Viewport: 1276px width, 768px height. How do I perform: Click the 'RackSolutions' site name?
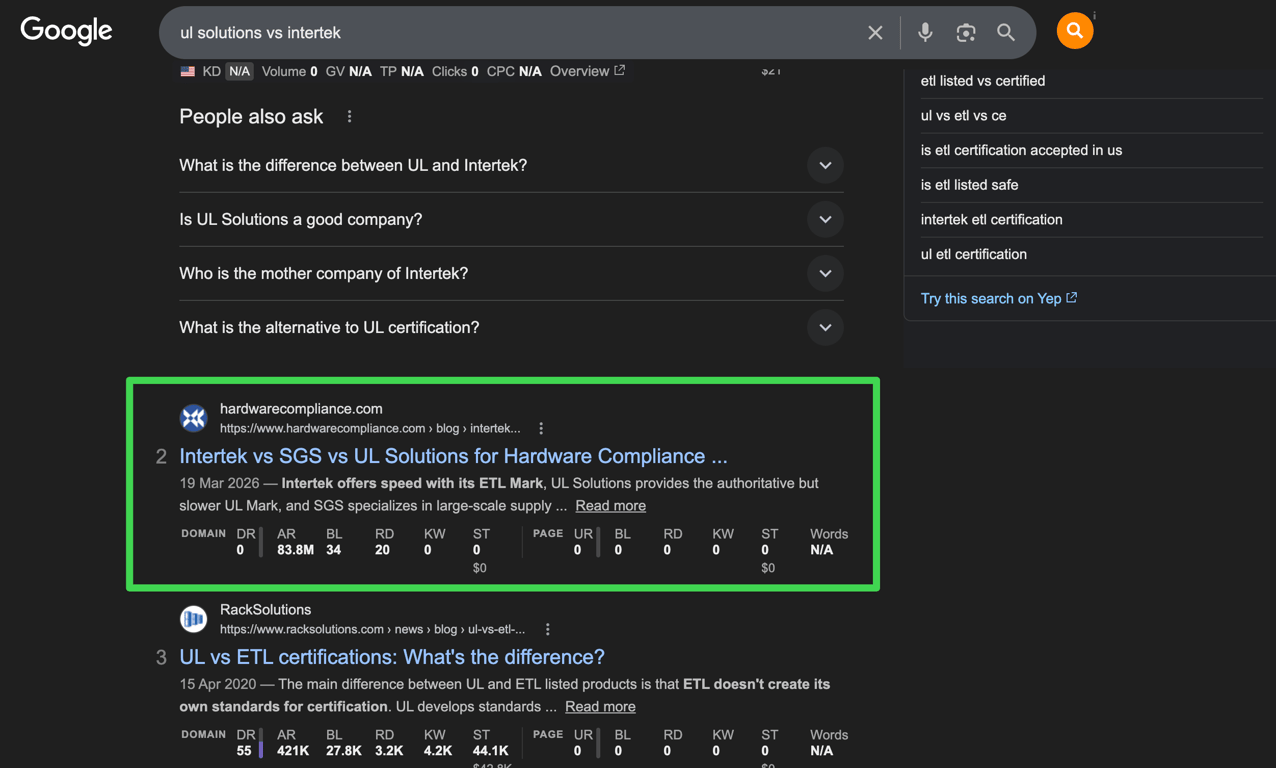point(265,610)
